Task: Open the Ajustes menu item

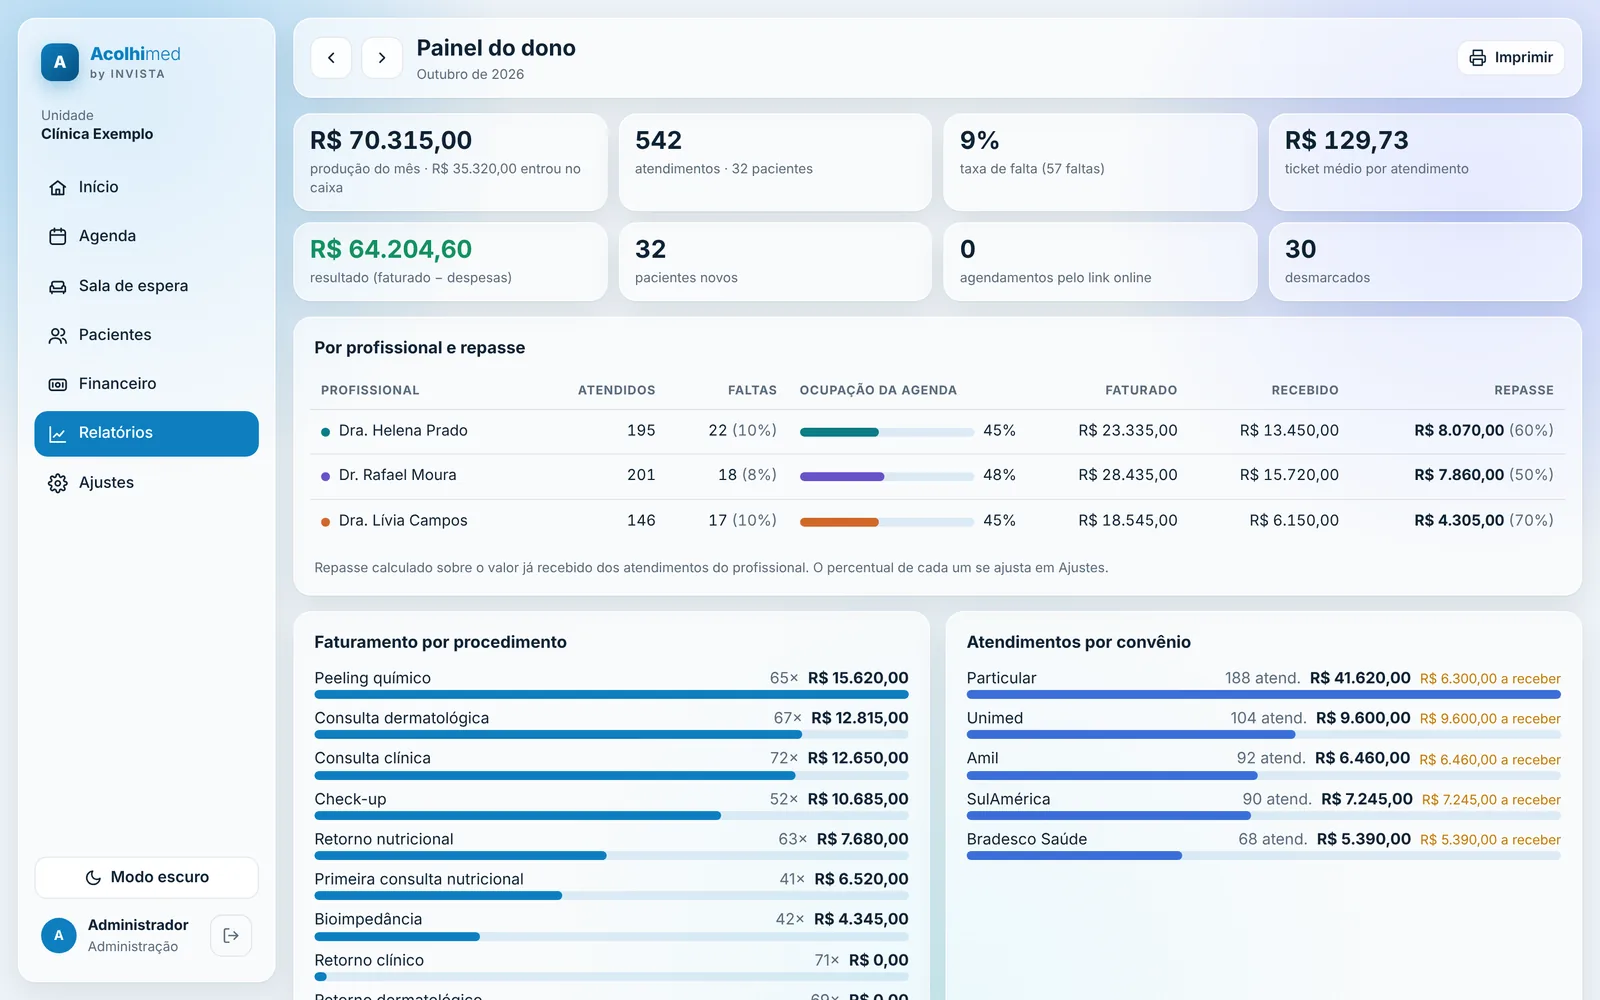Action: pyautogui.click(x=147, y=483)
